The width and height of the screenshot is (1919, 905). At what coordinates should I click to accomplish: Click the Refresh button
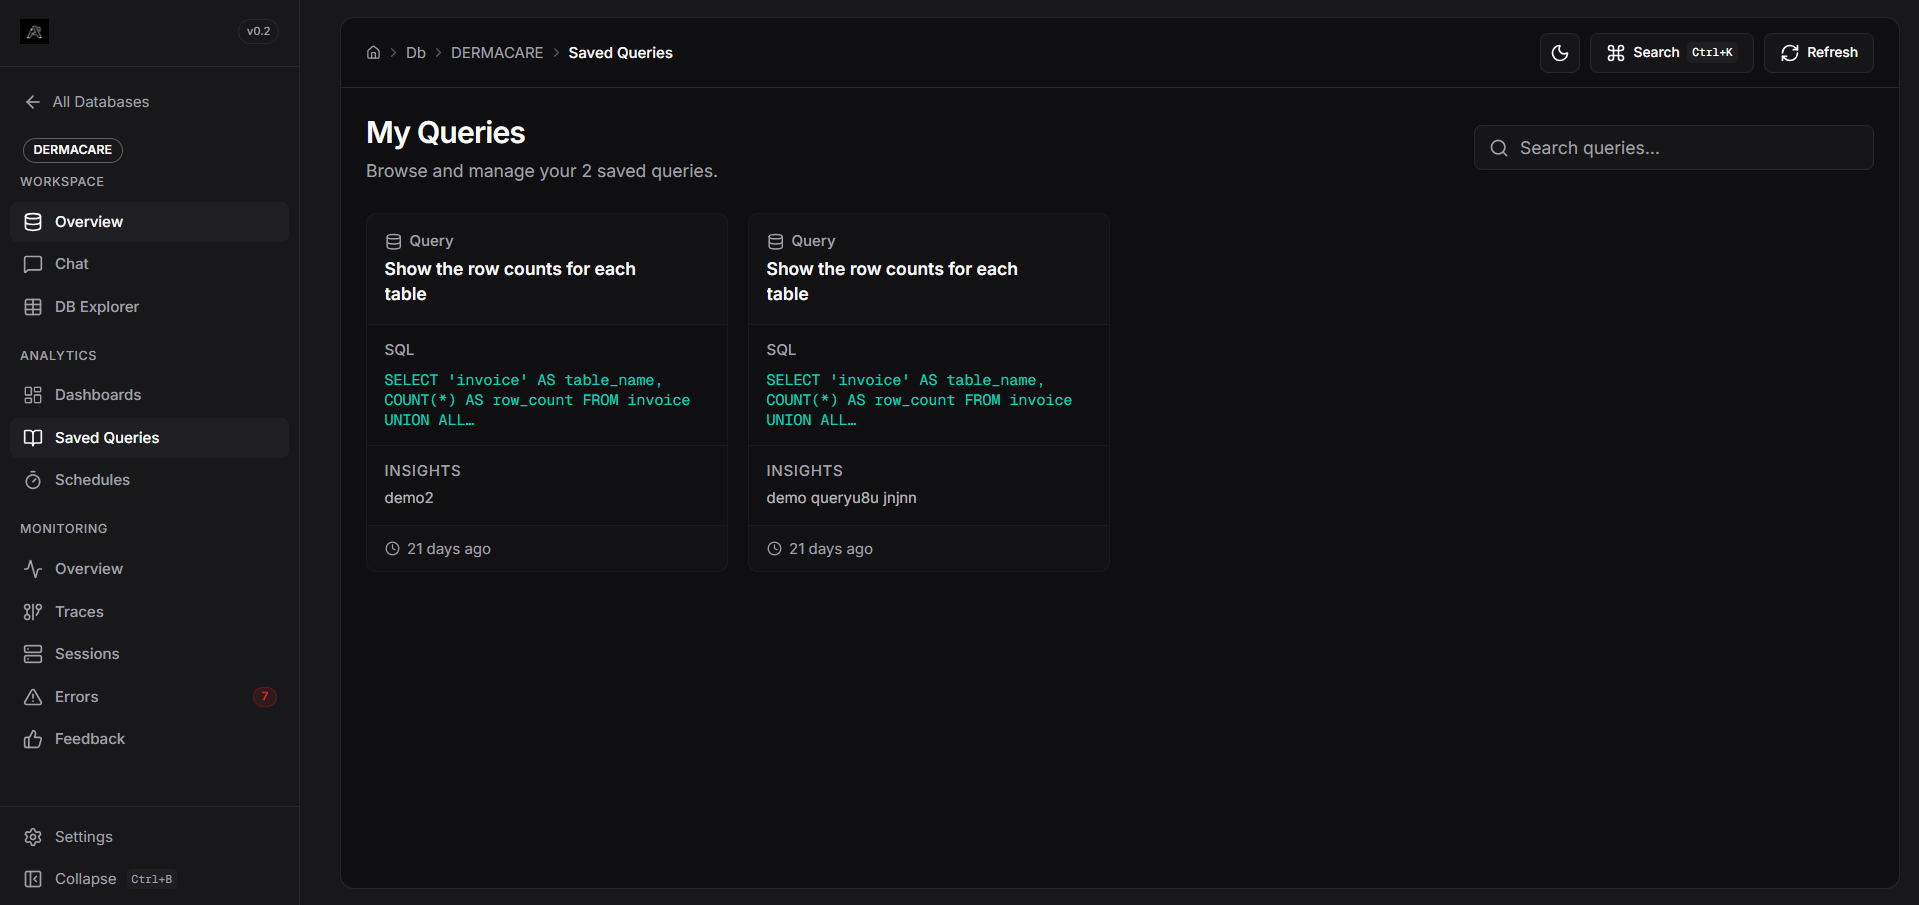[1819, 53]
